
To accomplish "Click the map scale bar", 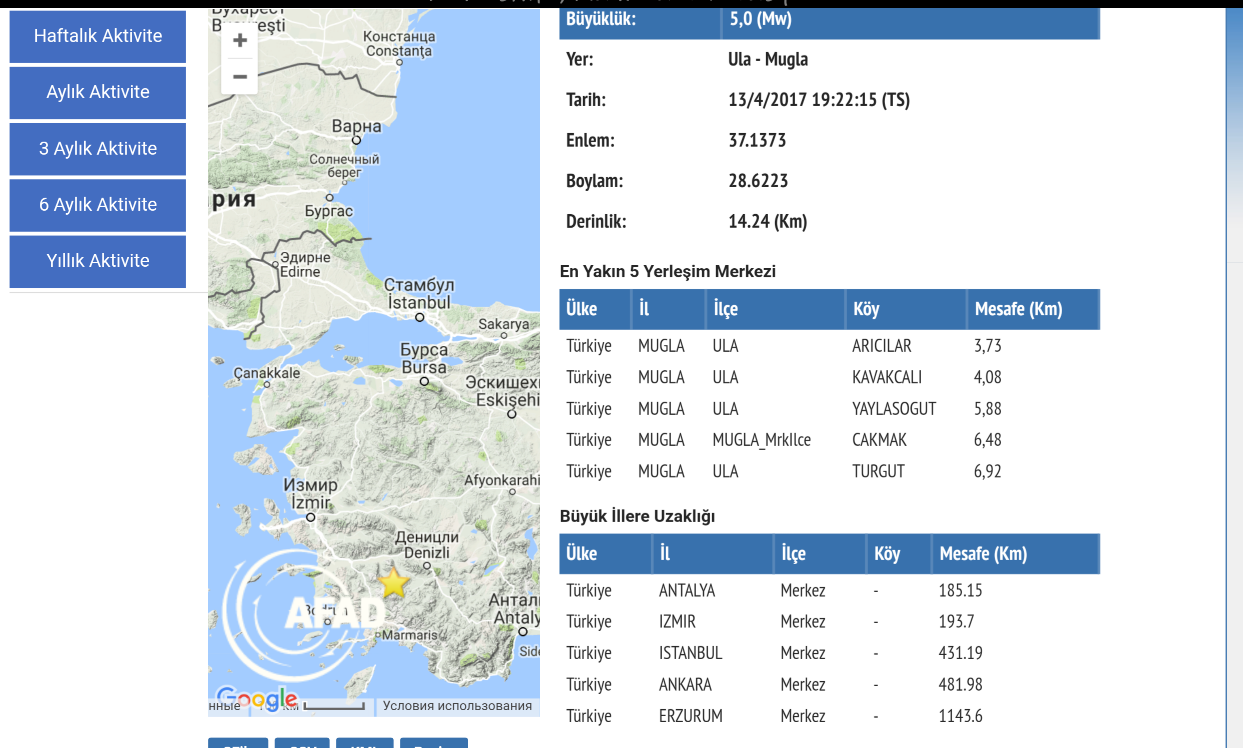I will (x=334, y=706).
